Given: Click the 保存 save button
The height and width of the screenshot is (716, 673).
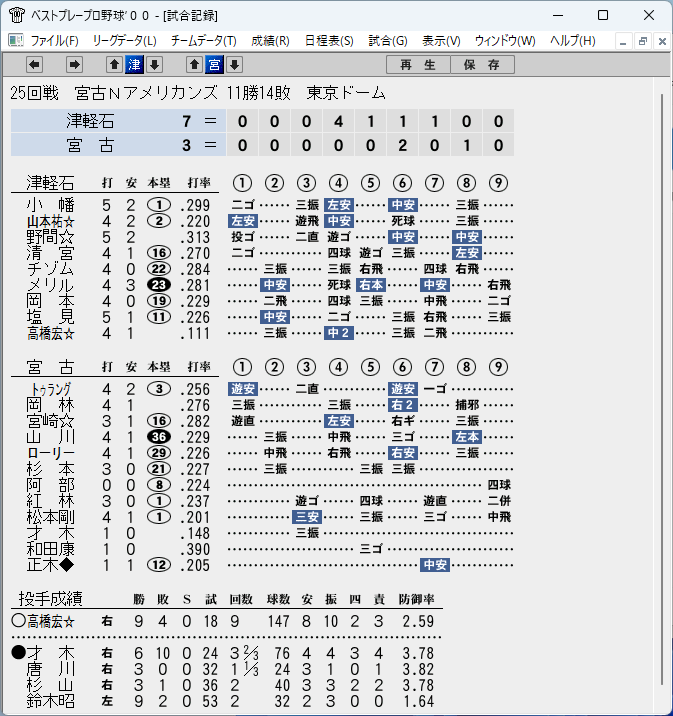Looking at the screenshot, I should [x=482, y=65].
